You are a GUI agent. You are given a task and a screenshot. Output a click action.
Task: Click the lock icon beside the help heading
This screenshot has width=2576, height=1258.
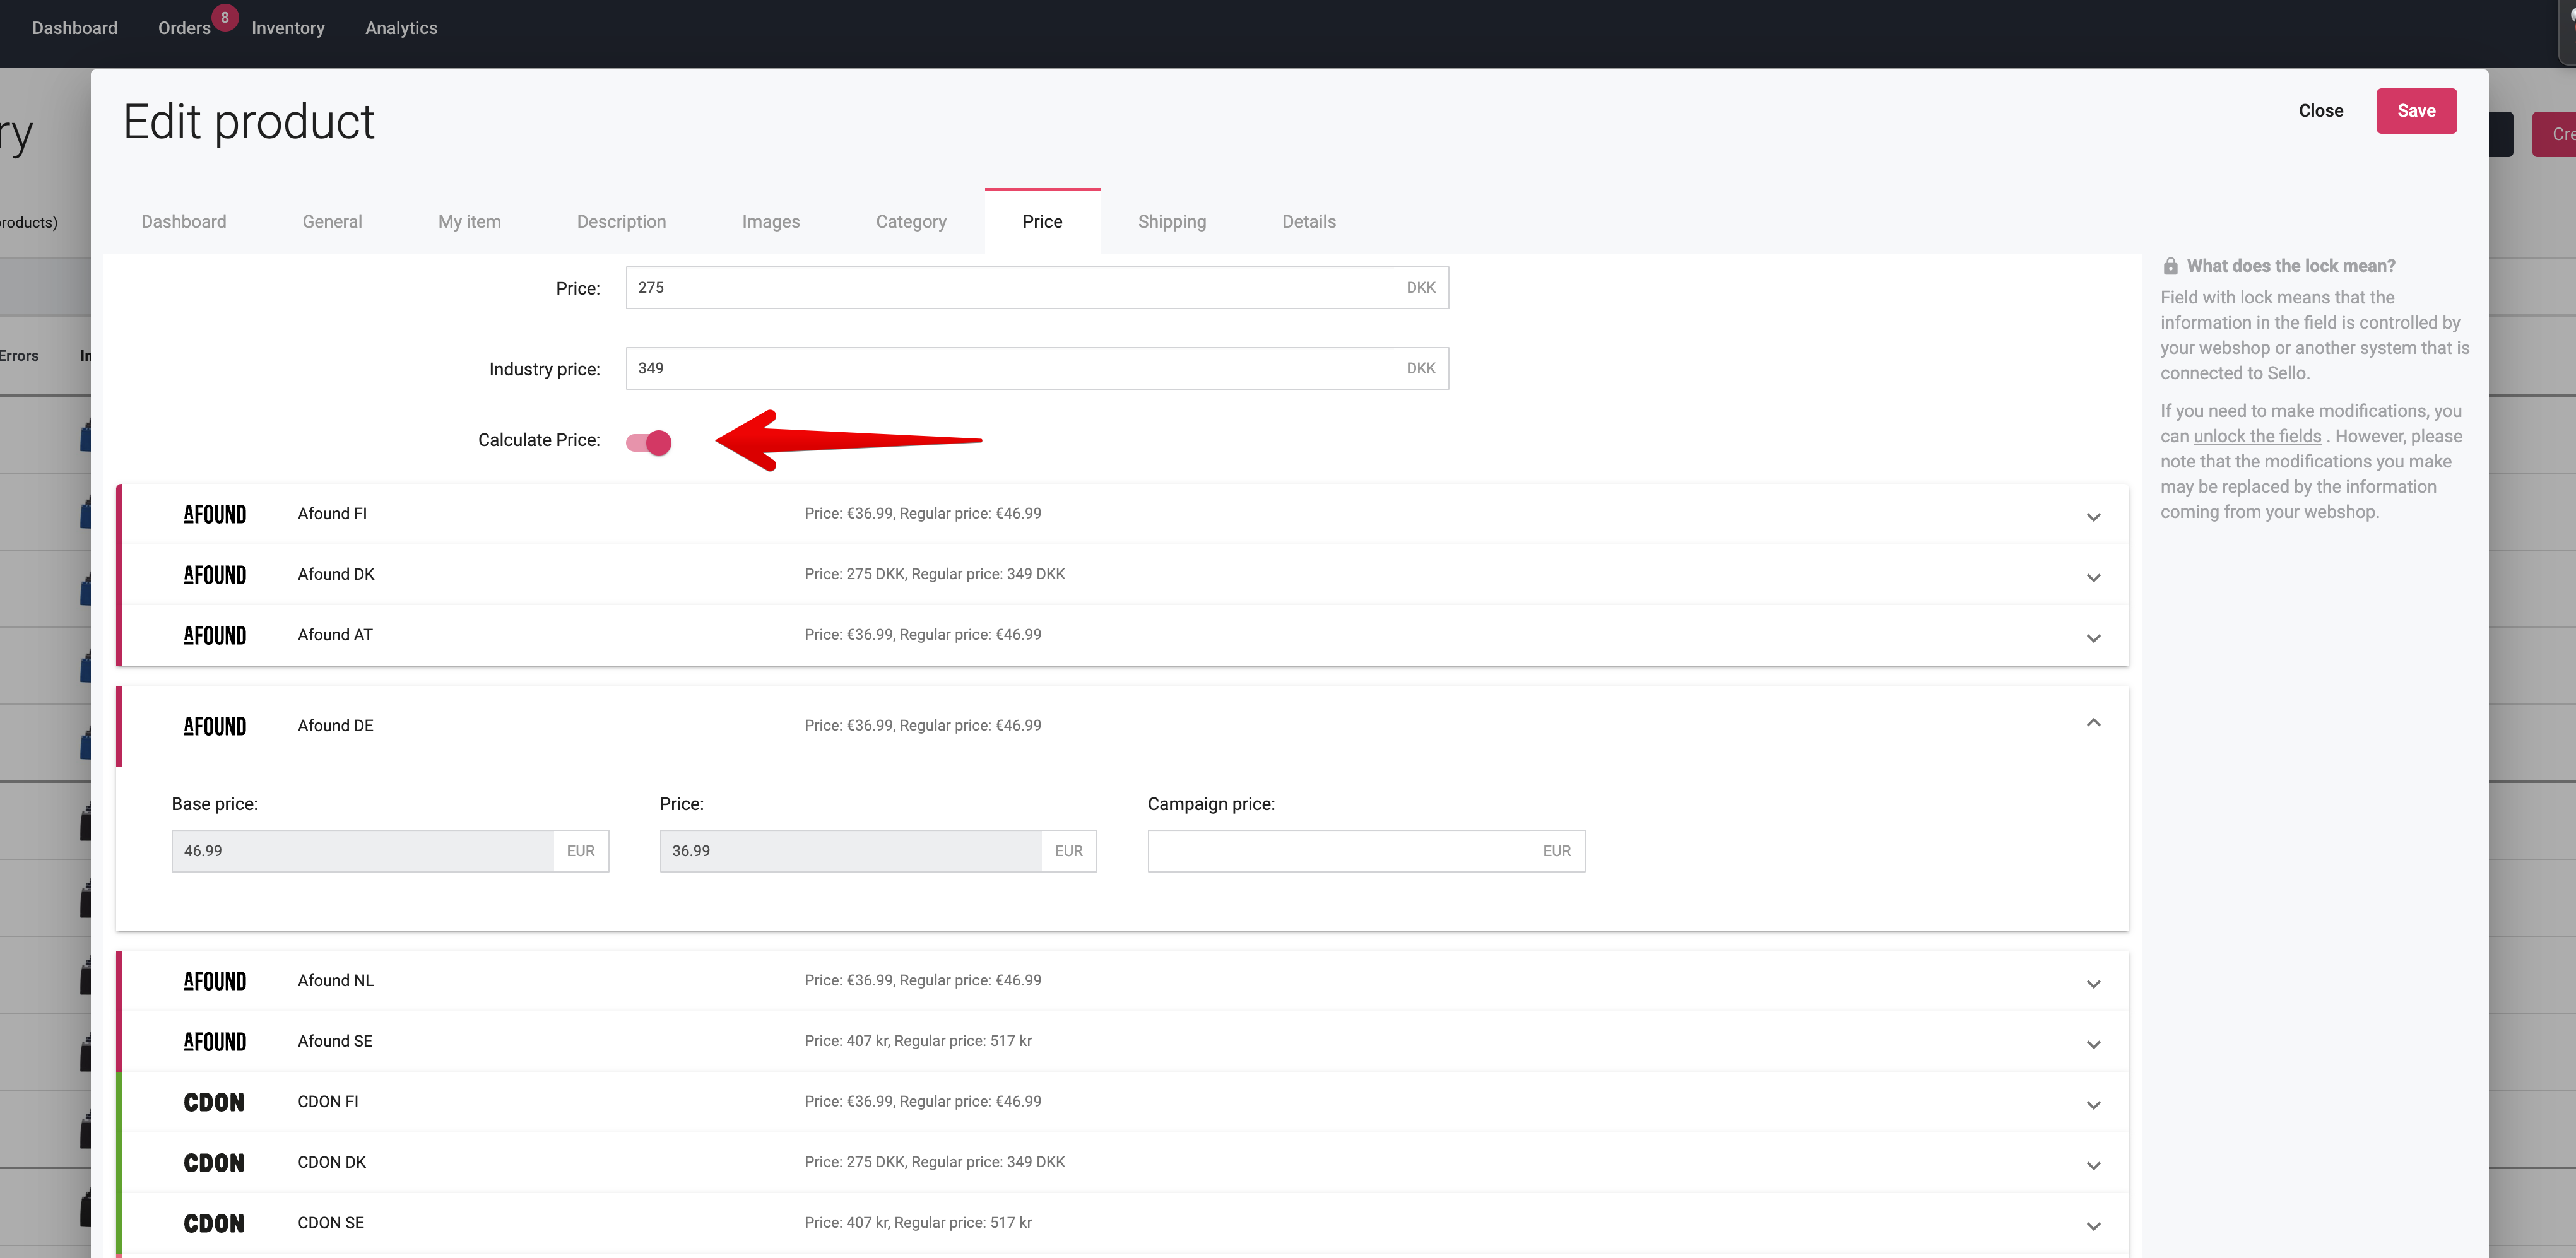pyautogui.click(x=2170, y=266)
